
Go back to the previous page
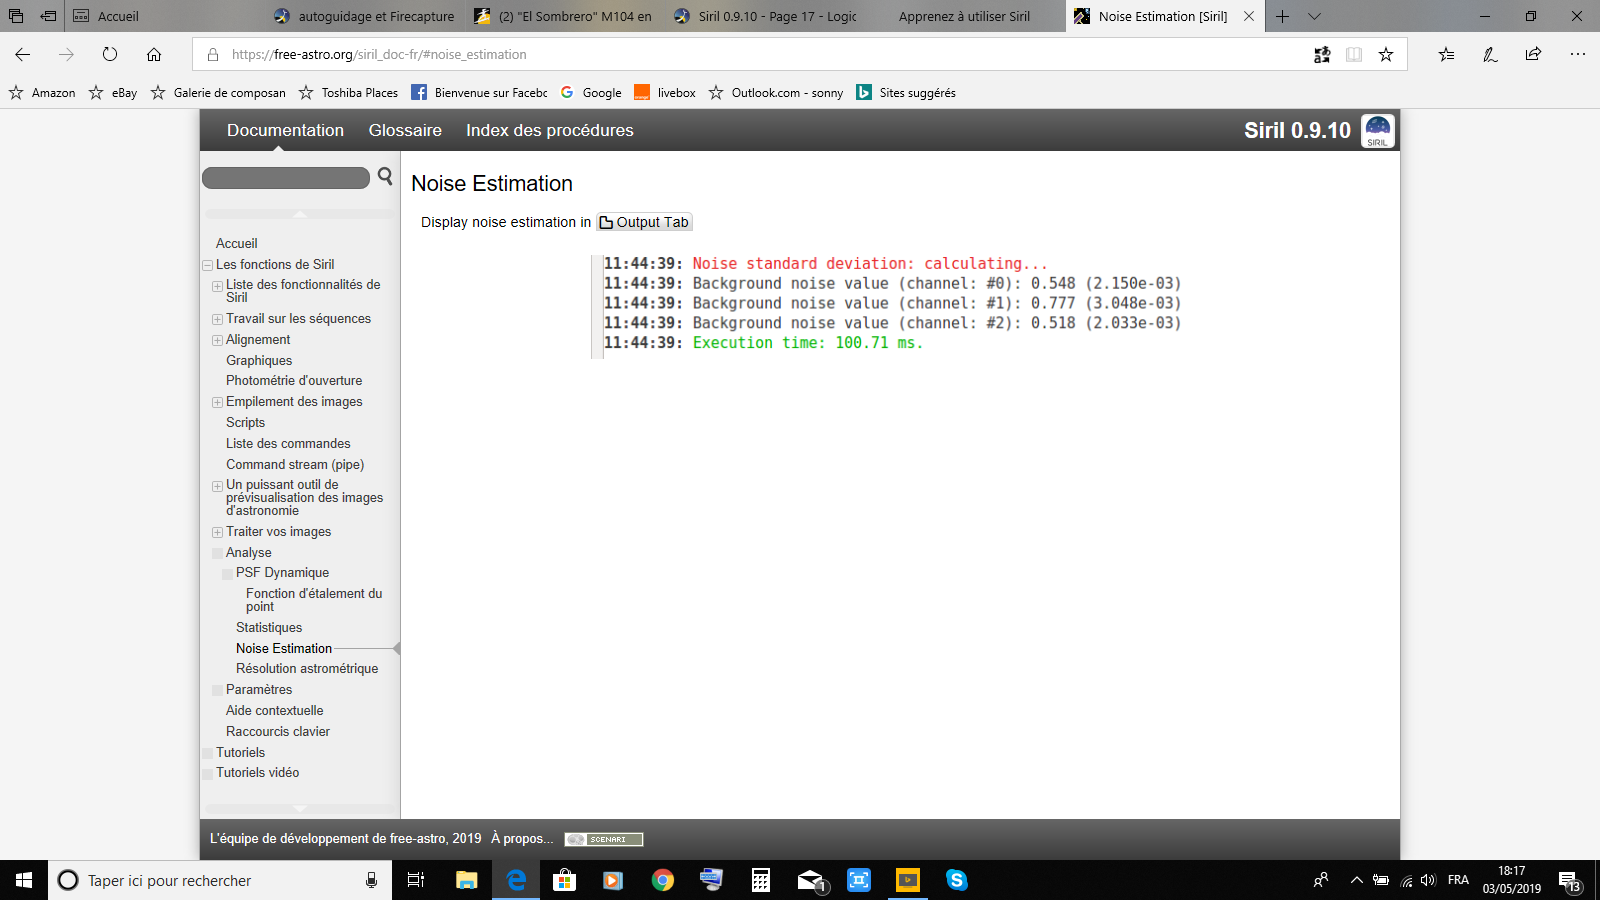[23, 54]
